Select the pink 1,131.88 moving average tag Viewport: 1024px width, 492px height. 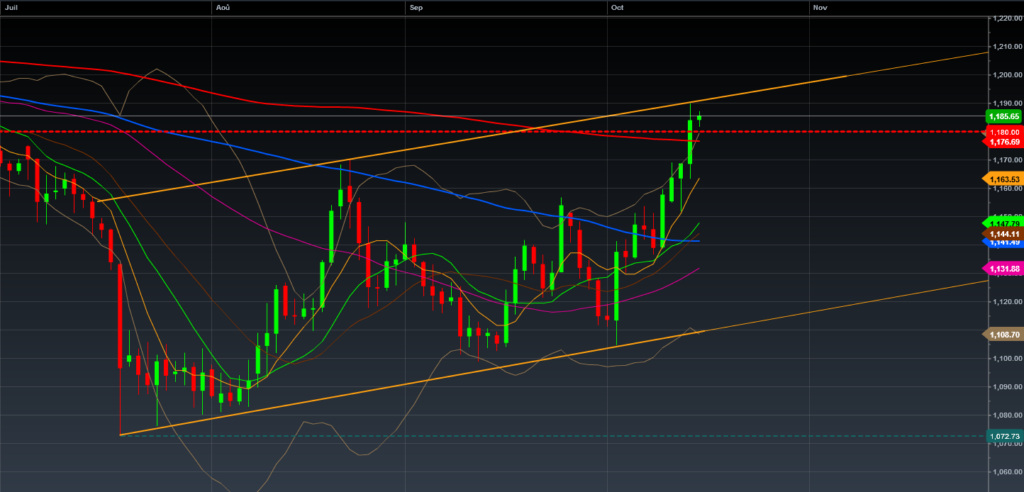pyautogui.click(x=1003, y=269)
